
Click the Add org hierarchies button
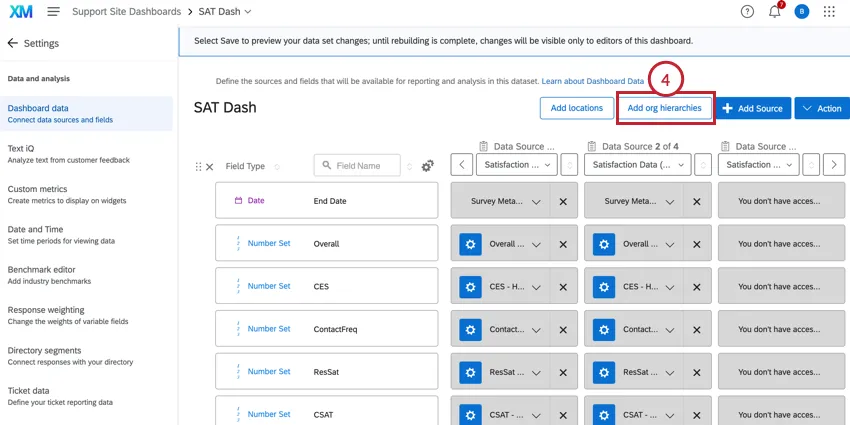(x=664, y=108)
